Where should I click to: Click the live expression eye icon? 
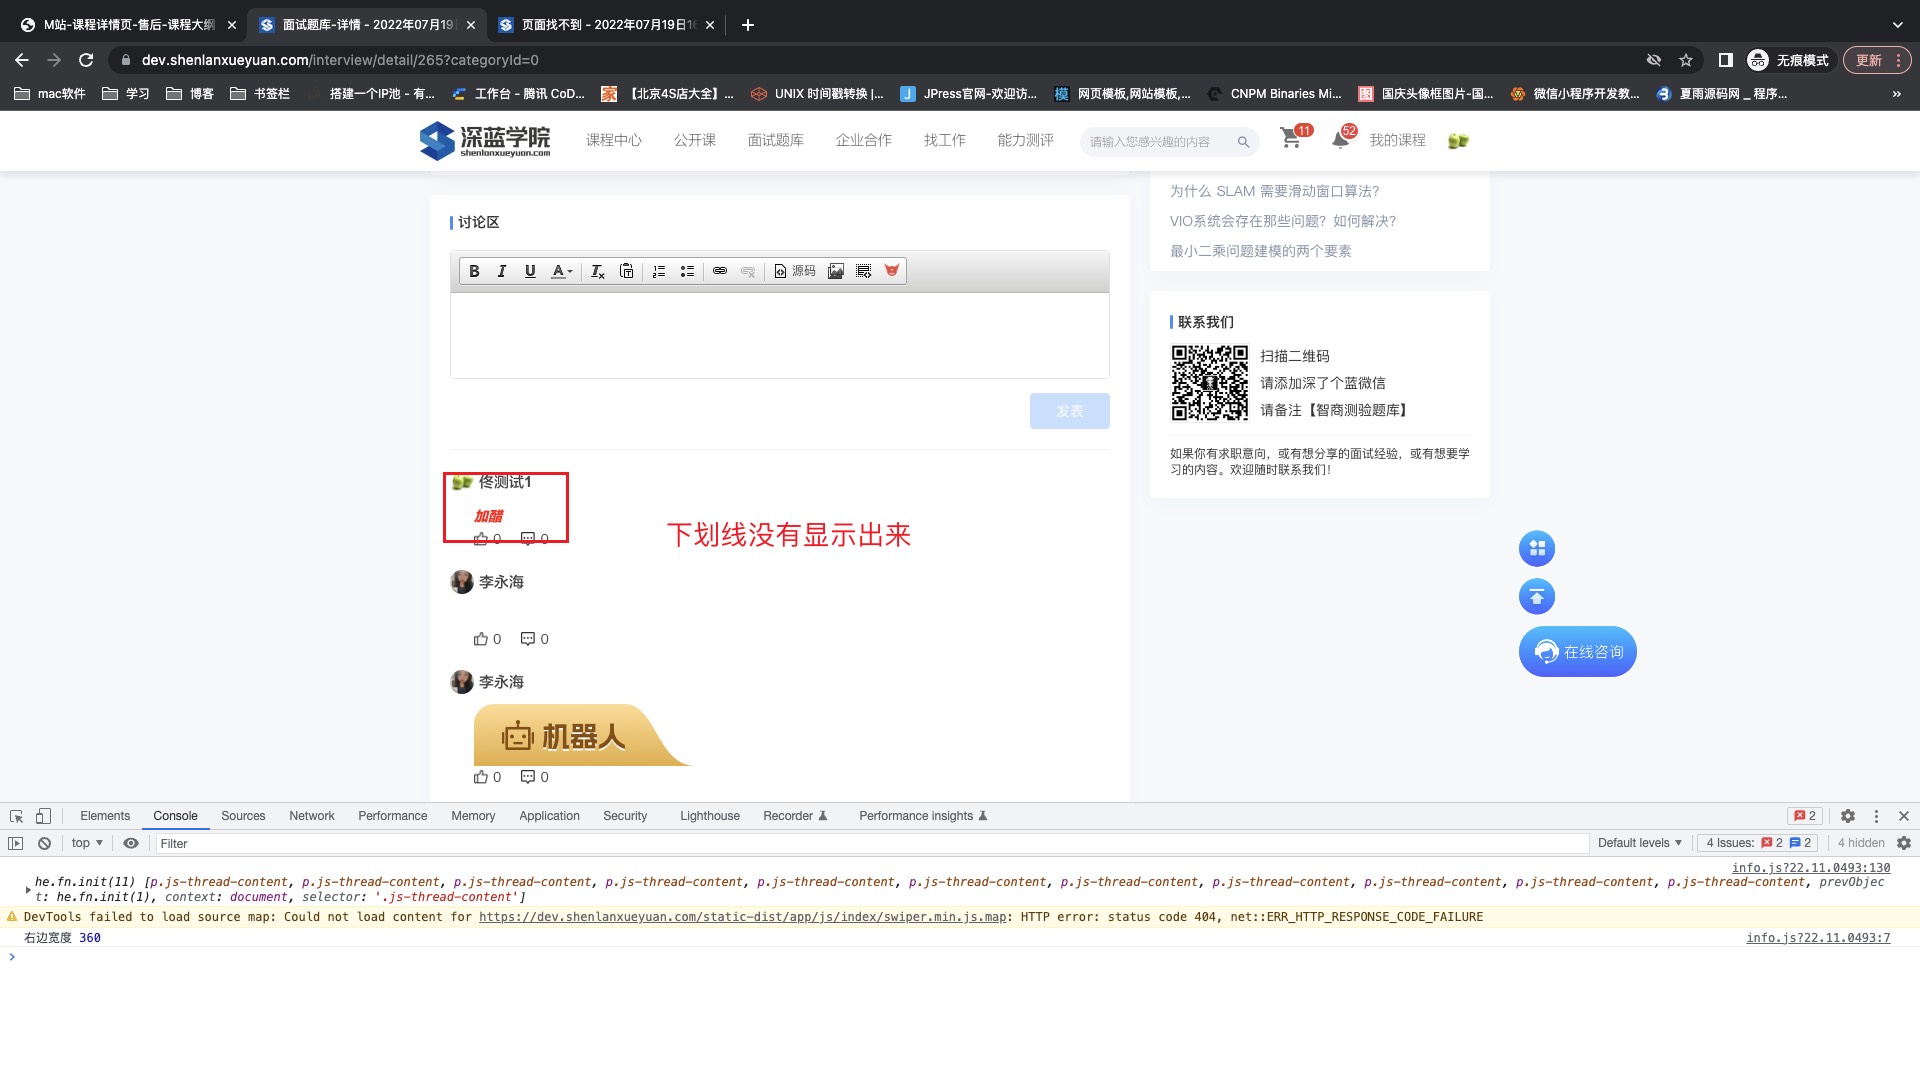click(x=131, y=843)
